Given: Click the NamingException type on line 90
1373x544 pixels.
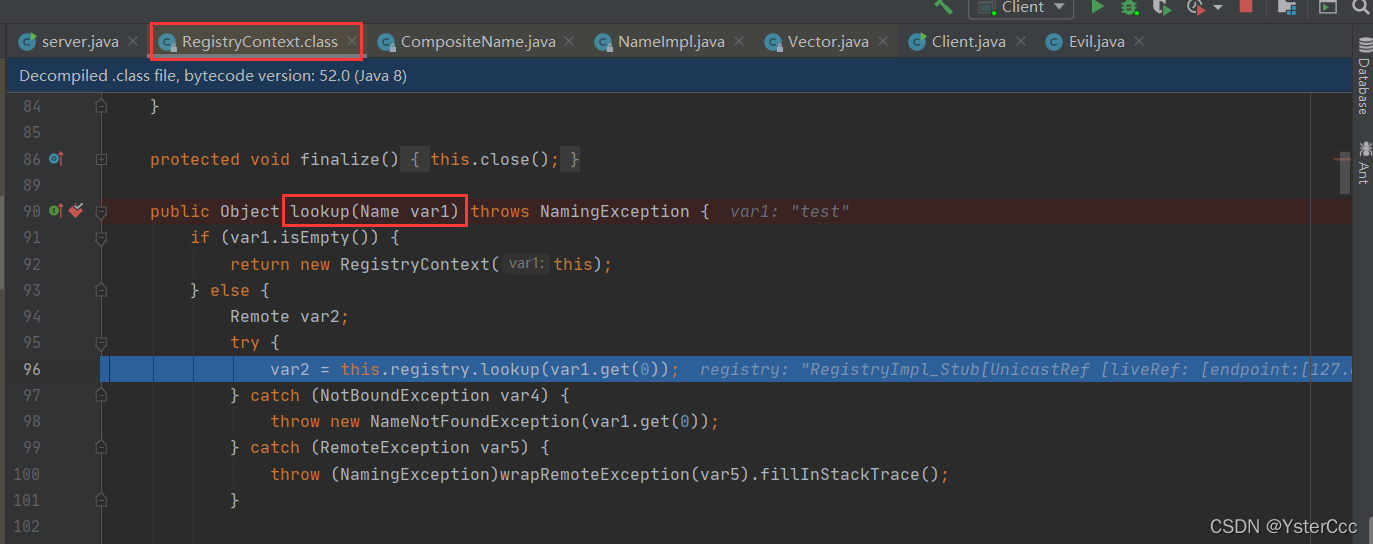Looking at the screenshot, I should click(614, 211).
